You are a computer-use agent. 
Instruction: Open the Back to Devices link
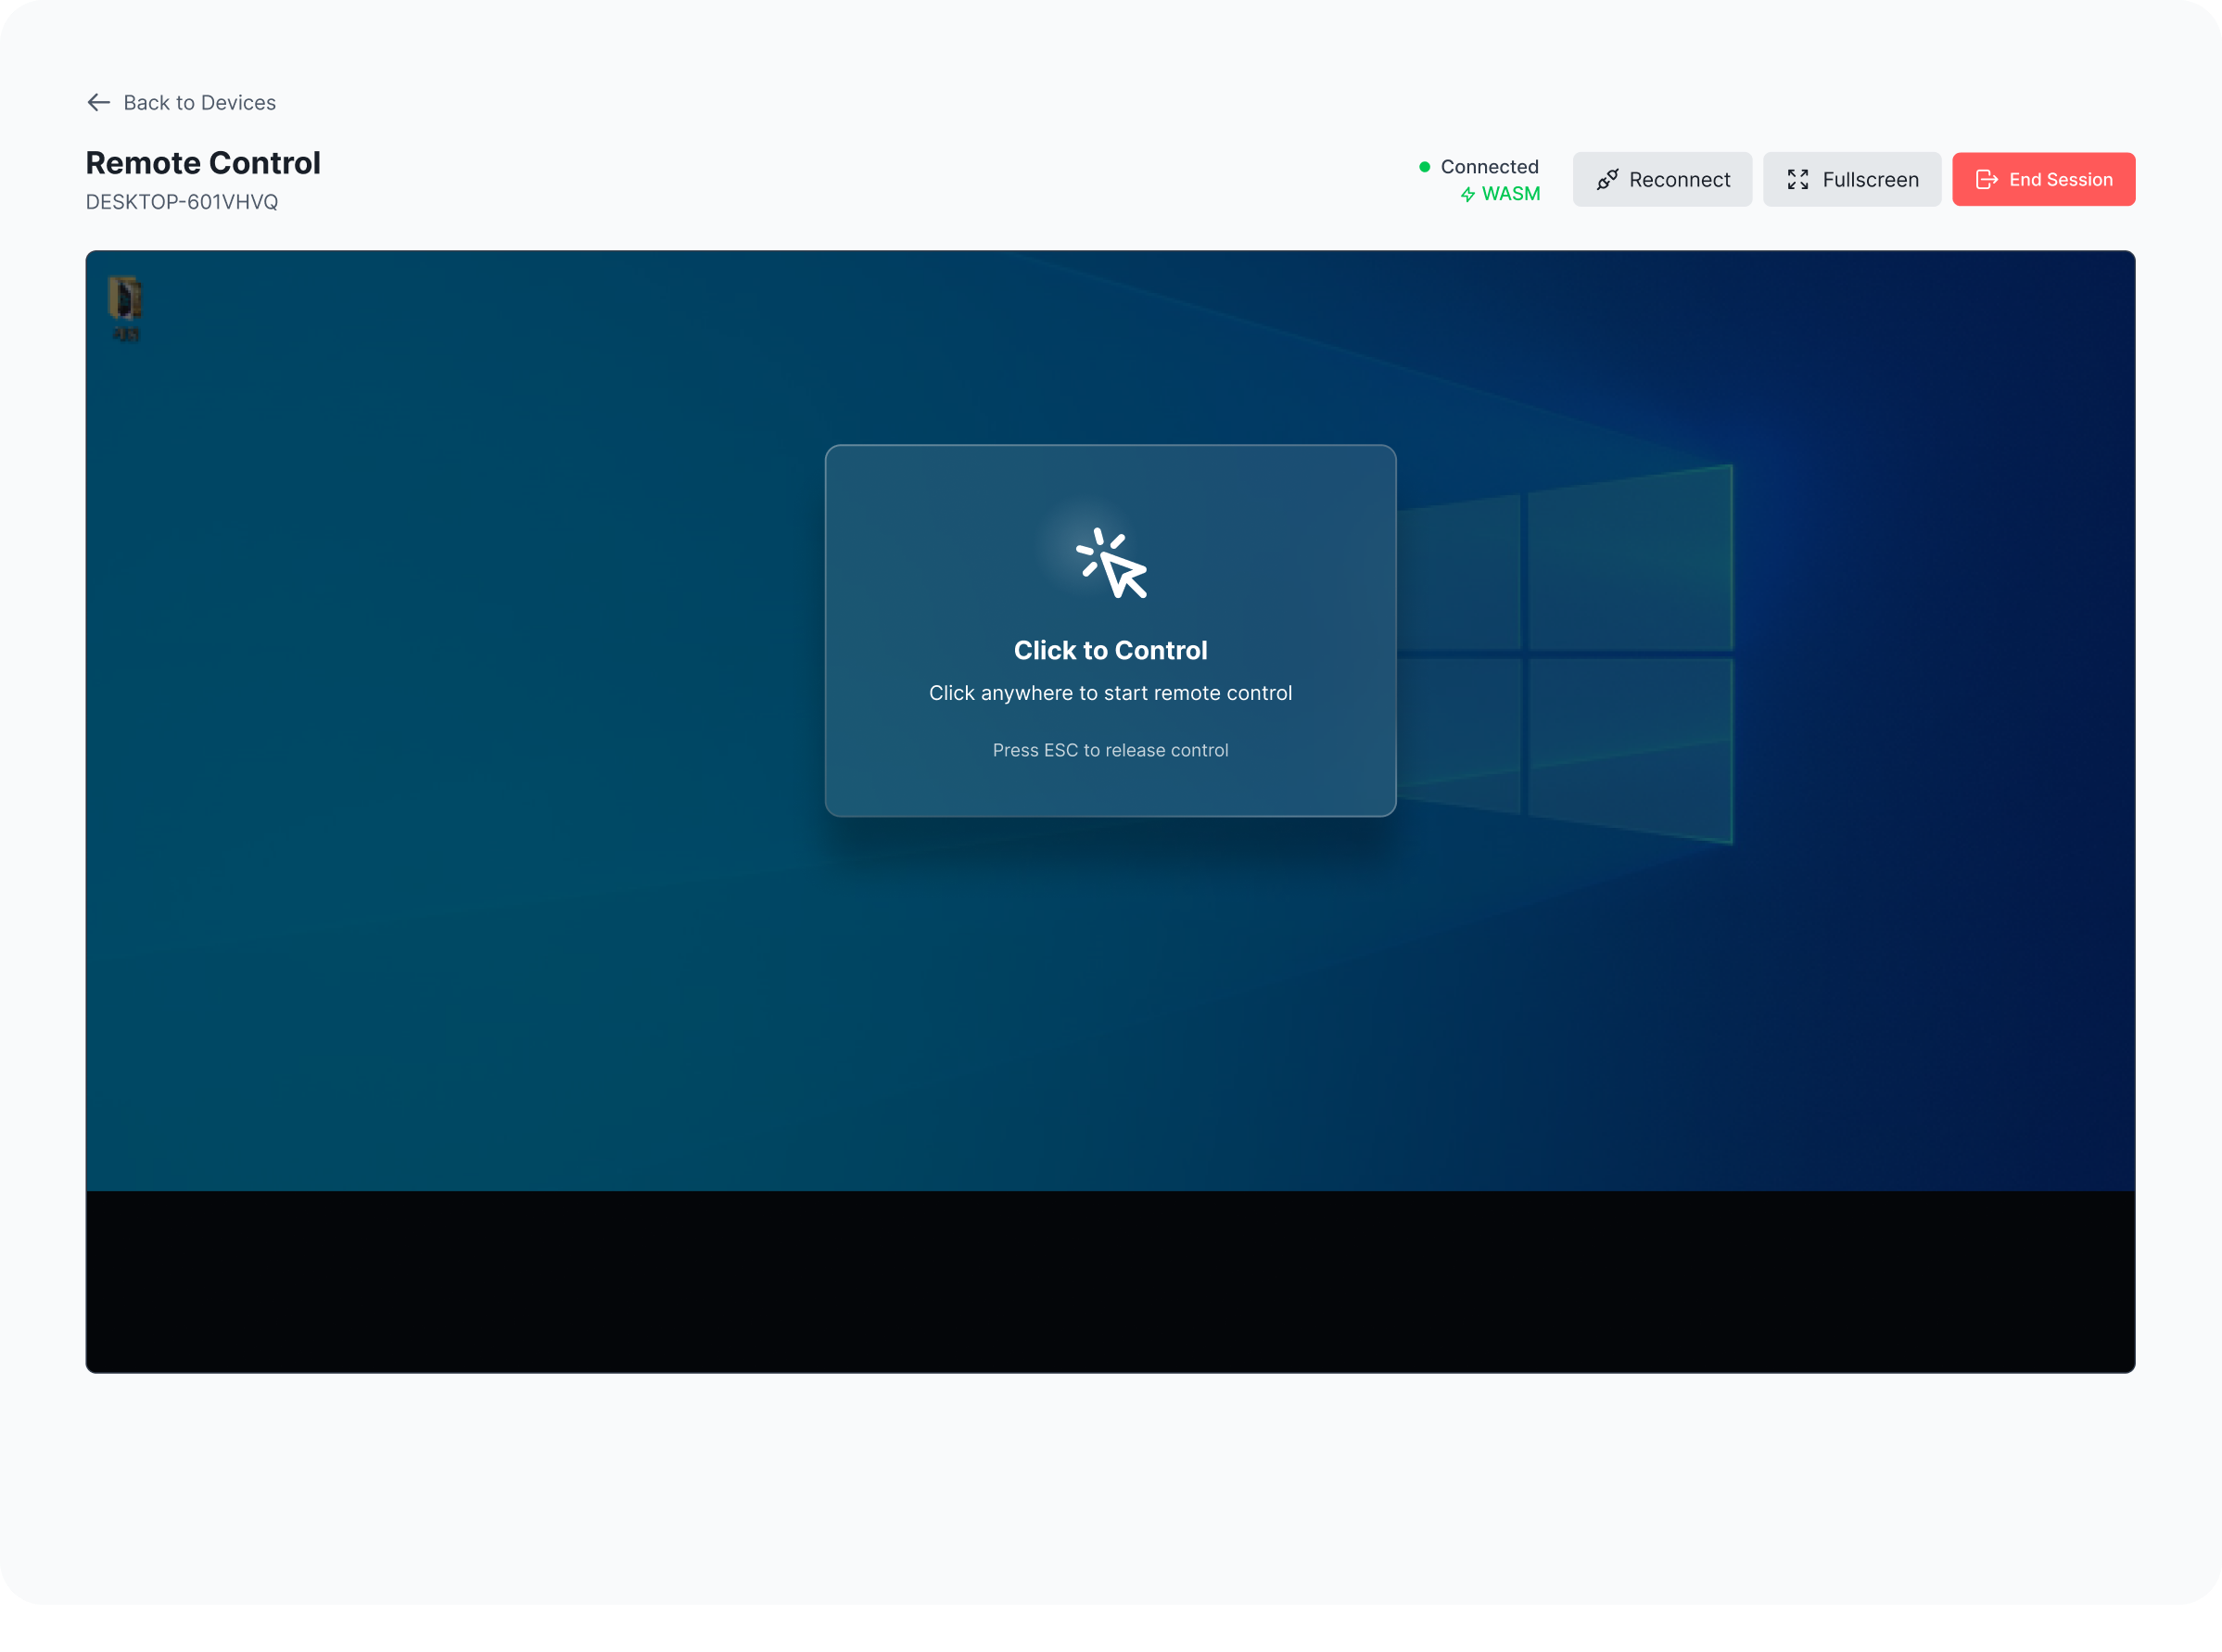[199, 102]
